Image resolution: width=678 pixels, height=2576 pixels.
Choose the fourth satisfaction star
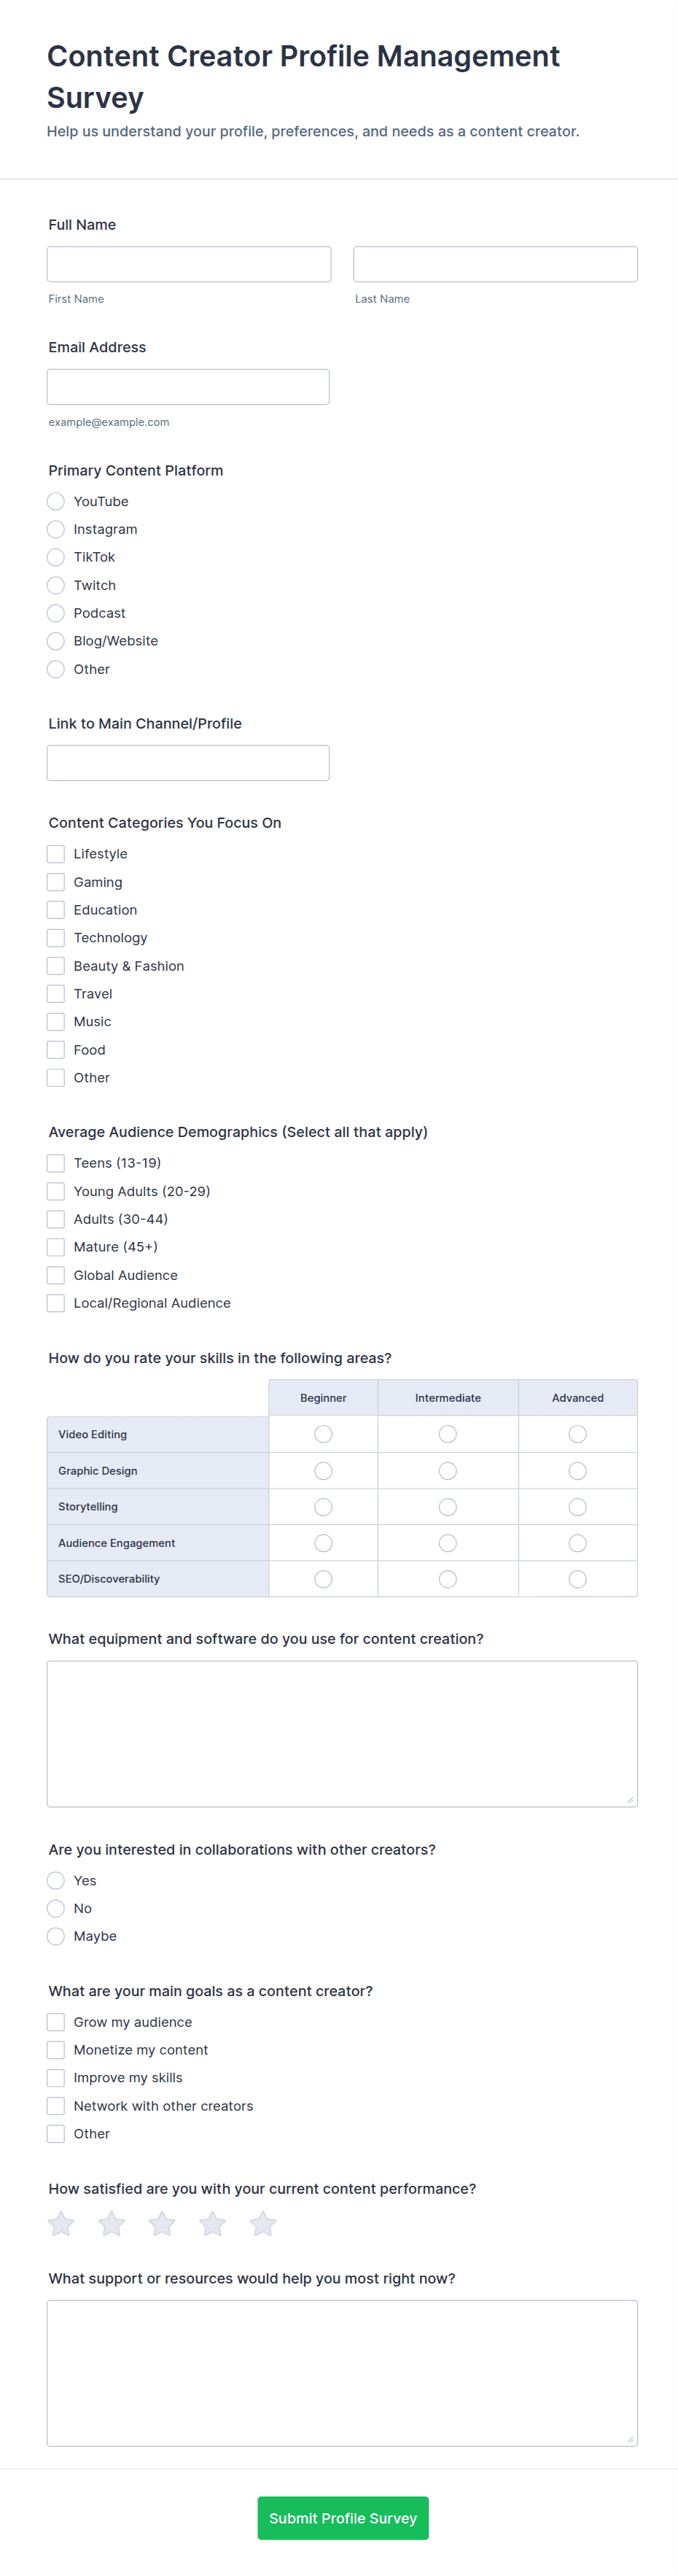tap(213, 2224)
